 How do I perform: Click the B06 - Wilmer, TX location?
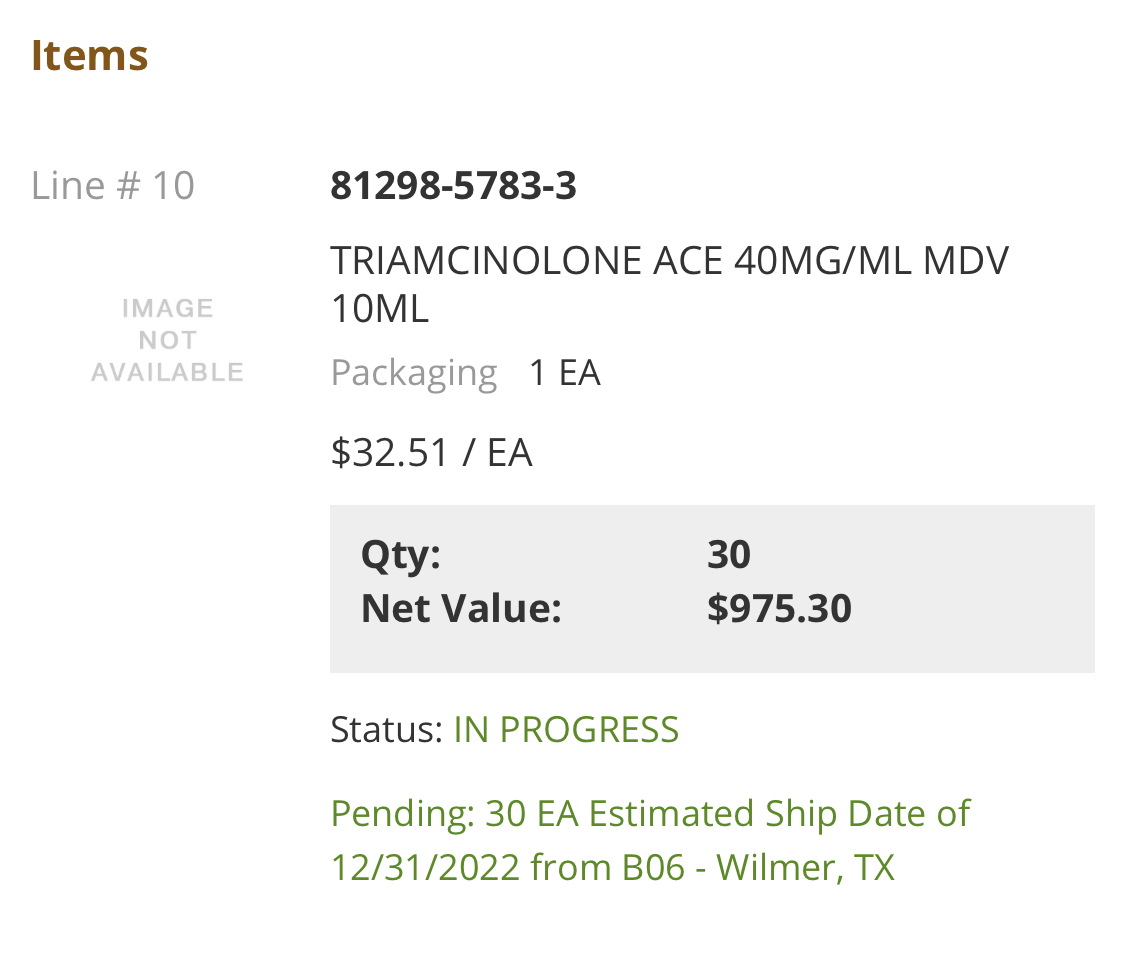pos(758,867)
